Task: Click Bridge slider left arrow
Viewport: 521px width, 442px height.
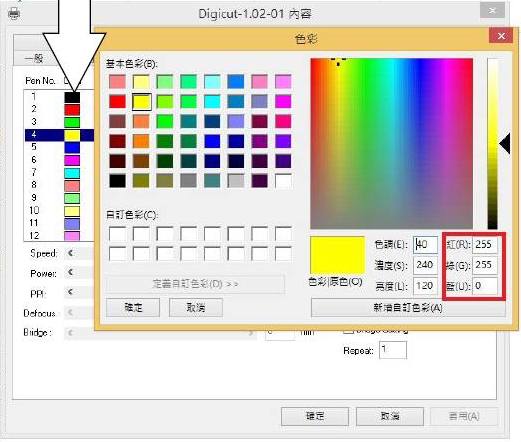Action: pos(70,332)
